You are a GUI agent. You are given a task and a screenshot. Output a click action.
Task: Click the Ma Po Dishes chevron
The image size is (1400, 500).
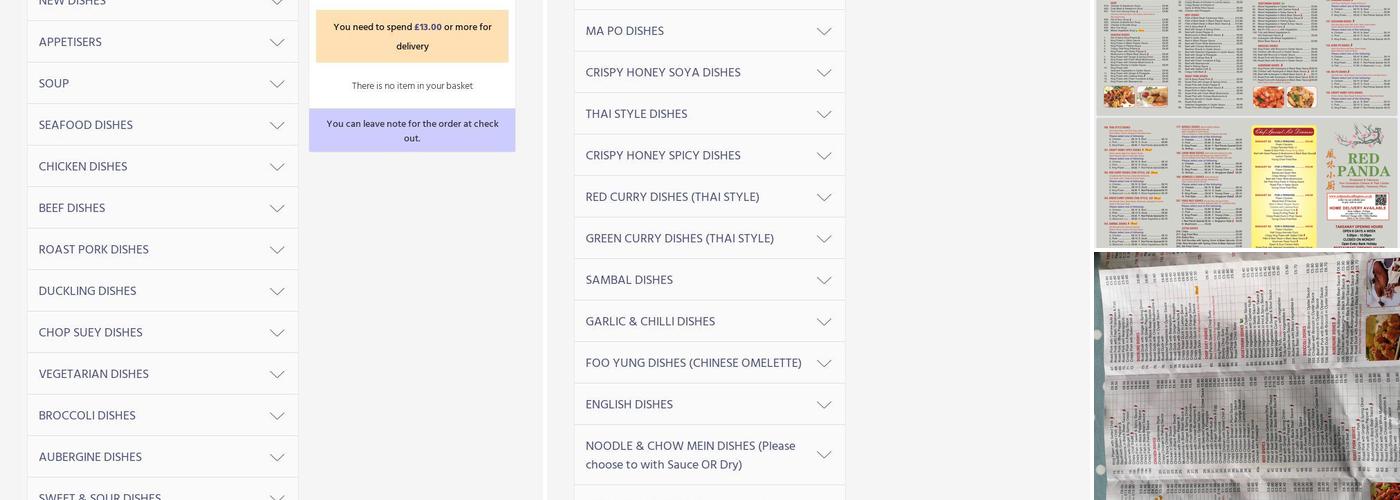tap(824, 32)
